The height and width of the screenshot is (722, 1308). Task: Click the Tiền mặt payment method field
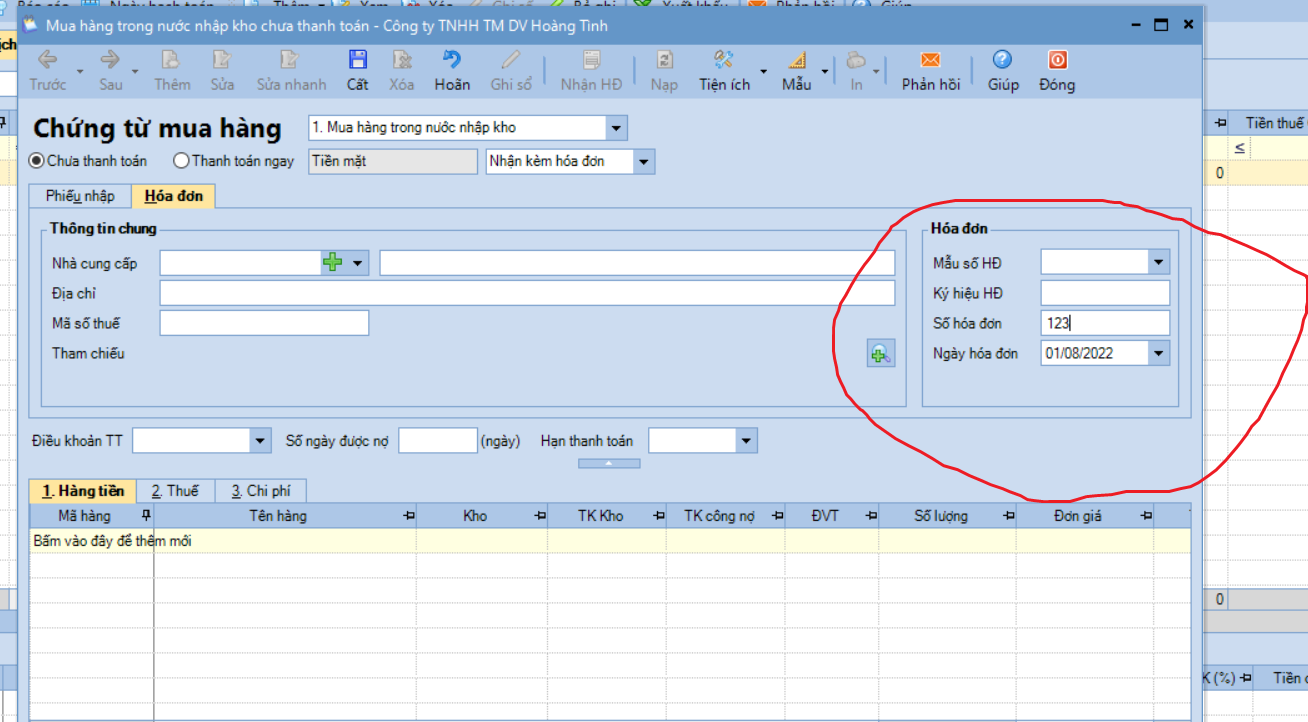393,161
